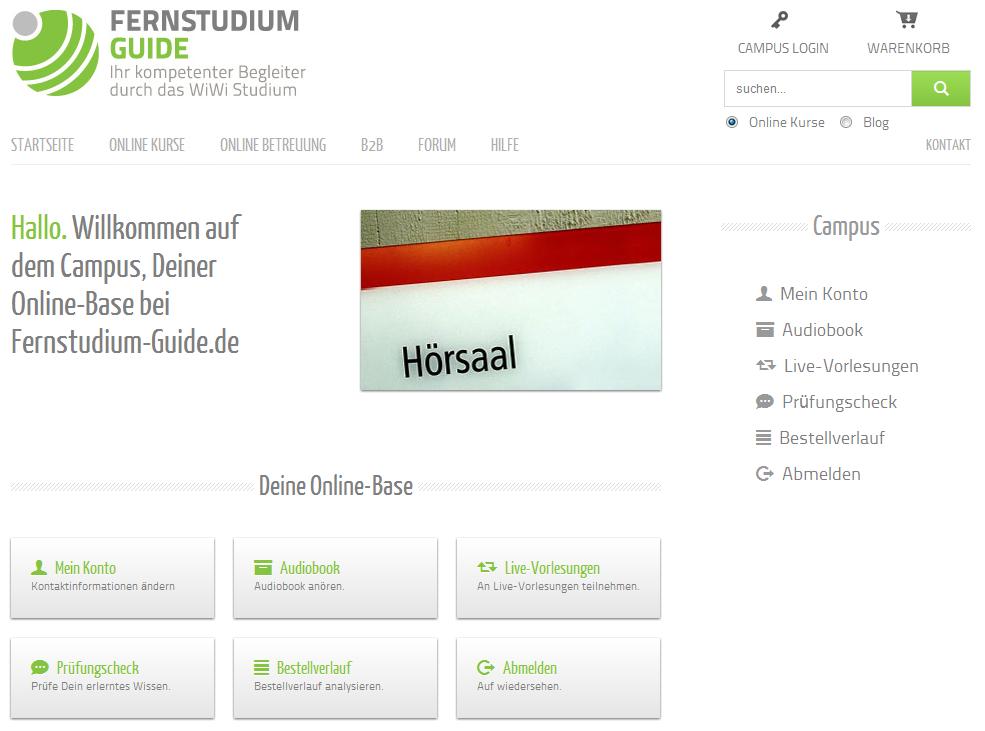Open the B2B menu item
985x731 pixels.
click(x=372, y=145)
